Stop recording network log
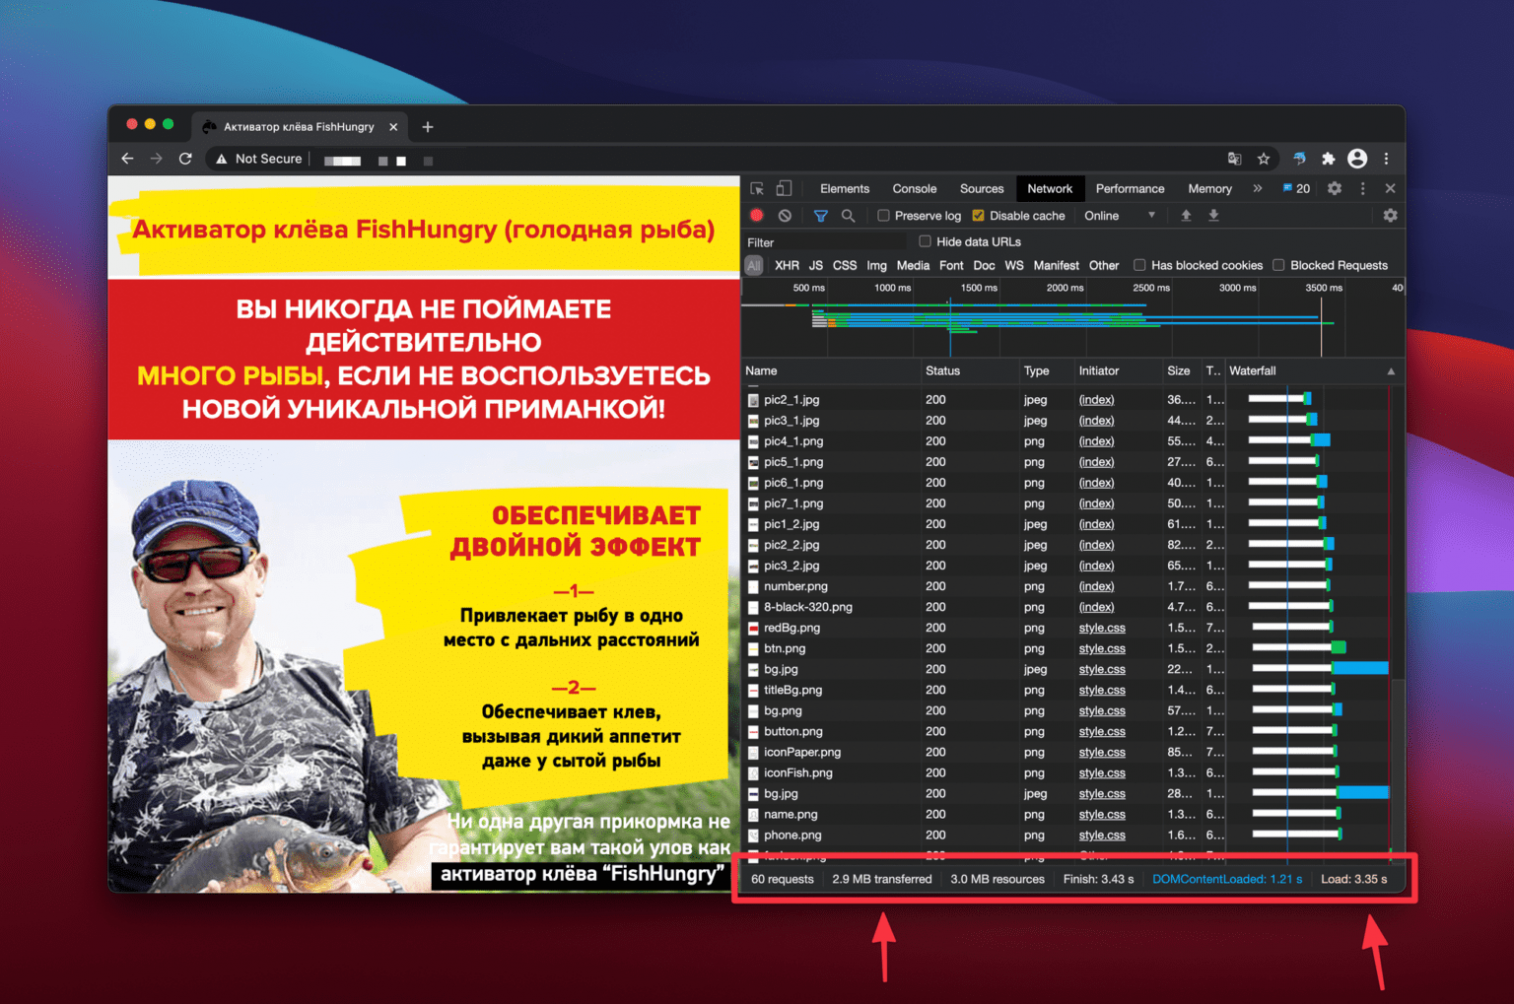The image size is (1514, 1004). [x=757, y=215]
